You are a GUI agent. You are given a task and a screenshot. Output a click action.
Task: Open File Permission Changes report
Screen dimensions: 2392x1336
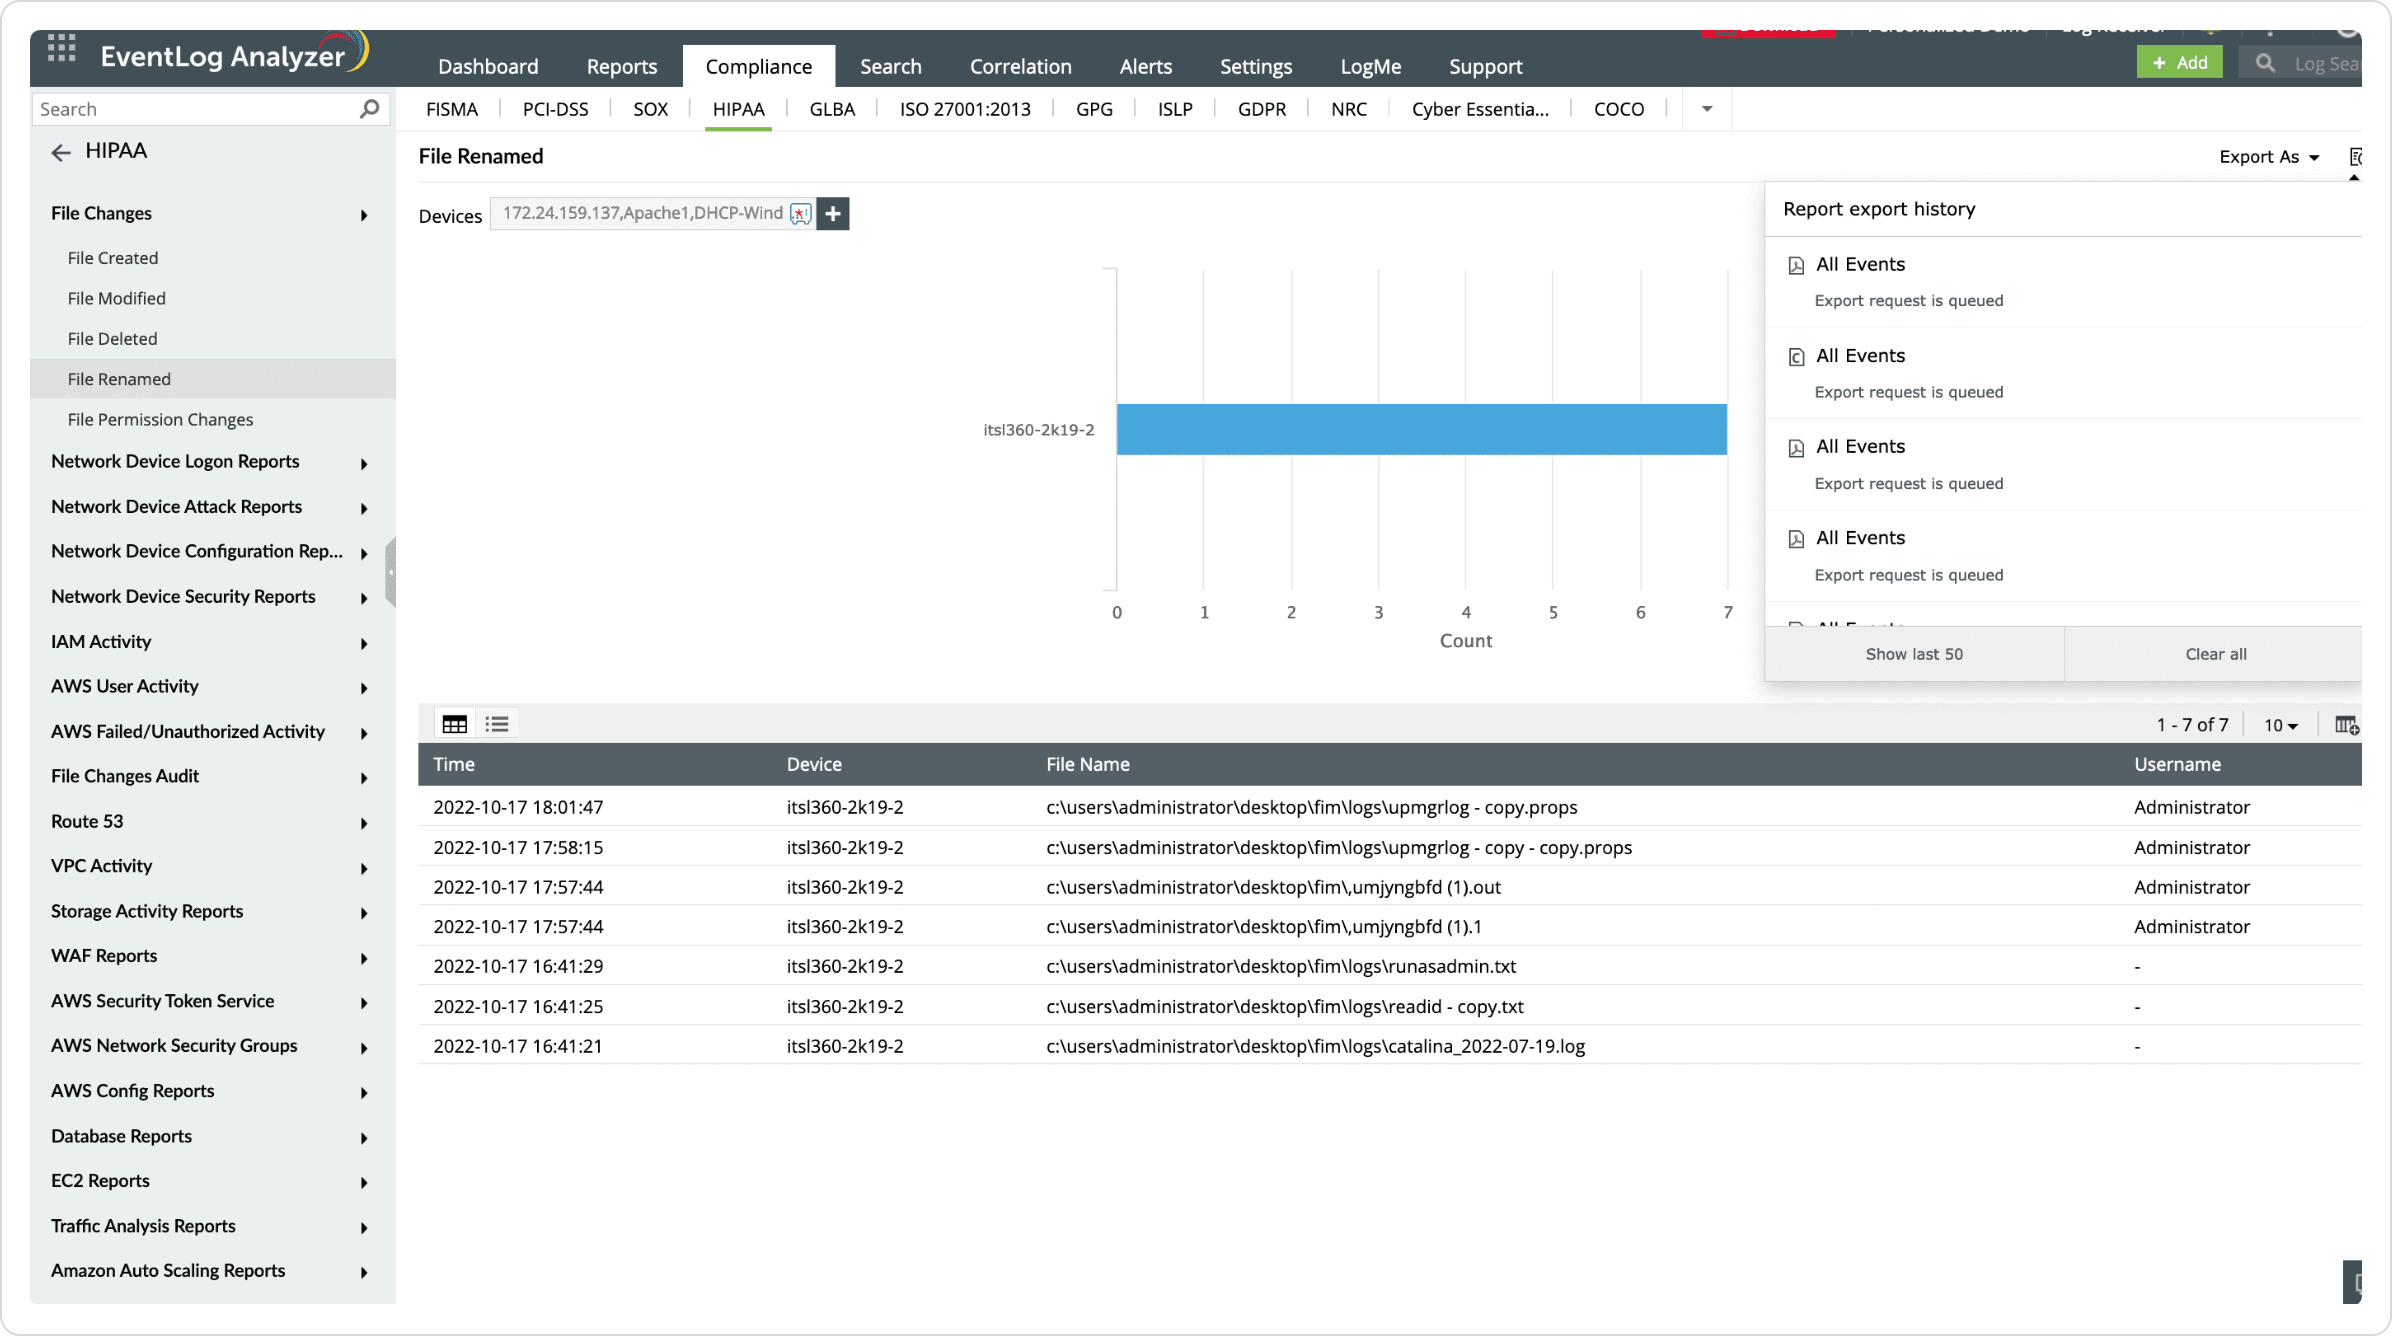(160, 419)
